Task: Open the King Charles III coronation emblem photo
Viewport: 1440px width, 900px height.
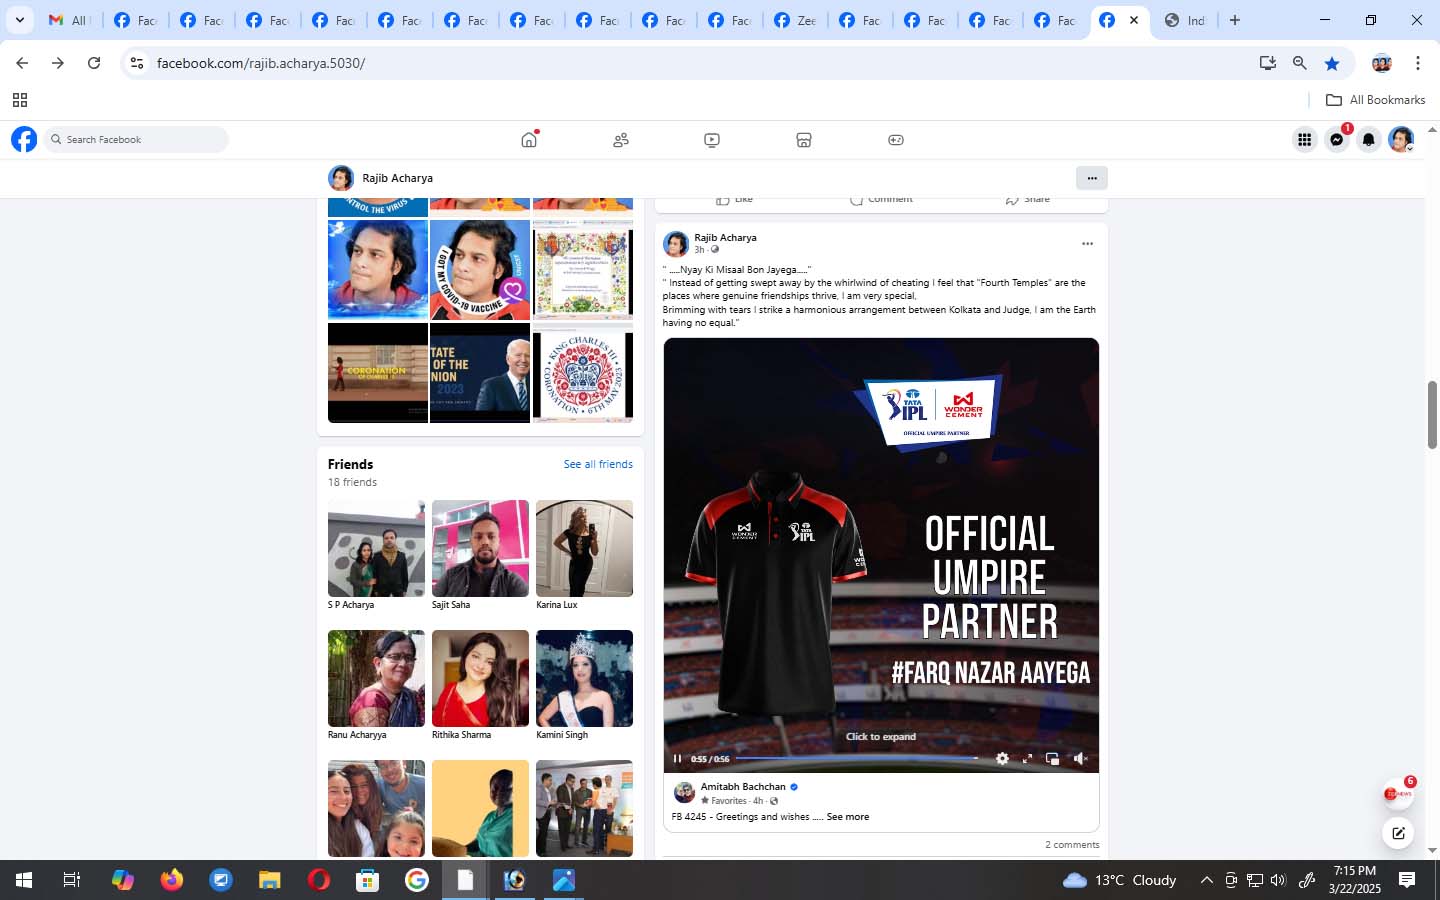Action: pos(583,373)
